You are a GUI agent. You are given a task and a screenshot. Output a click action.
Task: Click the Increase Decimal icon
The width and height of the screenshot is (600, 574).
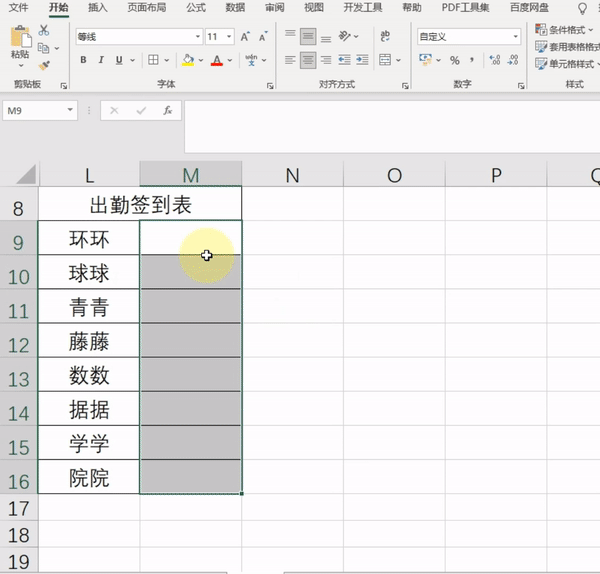494,60
